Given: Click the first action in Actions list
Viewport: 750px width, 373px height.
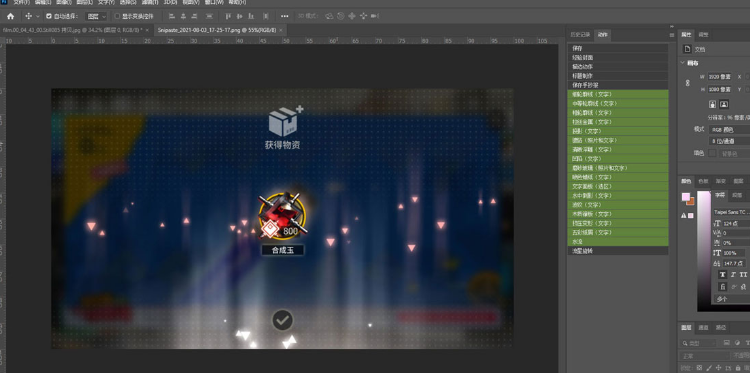Looking at the screenshot, I should tap(618, 48).
